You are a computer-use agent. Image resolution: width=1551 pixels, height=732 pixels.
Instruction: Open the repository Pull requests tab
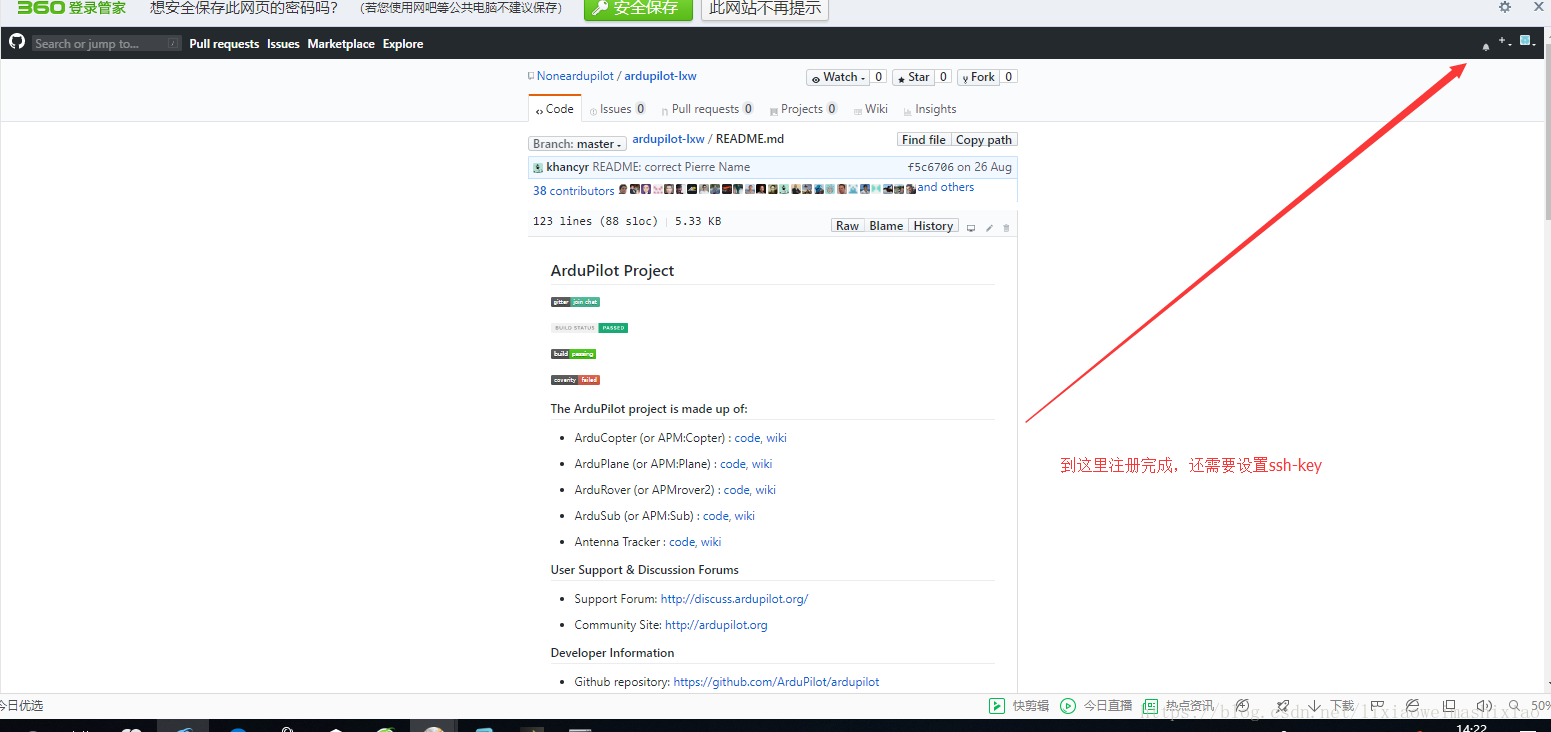706,109
